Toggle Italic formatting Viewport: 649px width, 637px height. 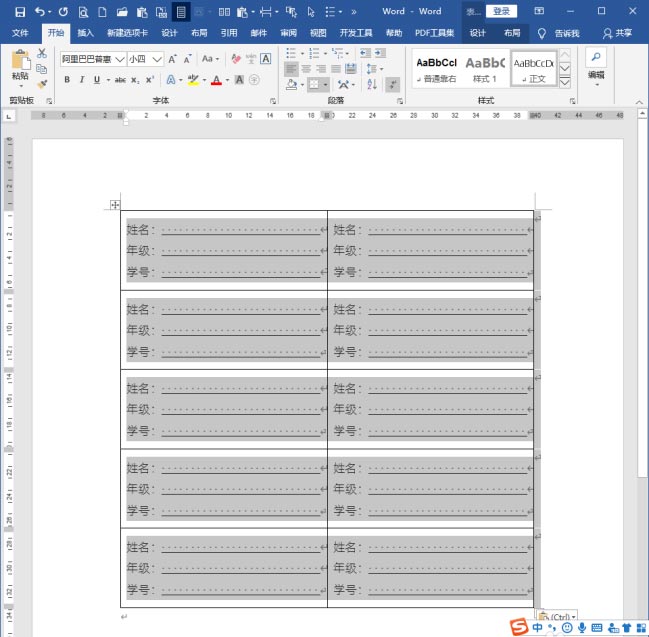click(82, 80)
